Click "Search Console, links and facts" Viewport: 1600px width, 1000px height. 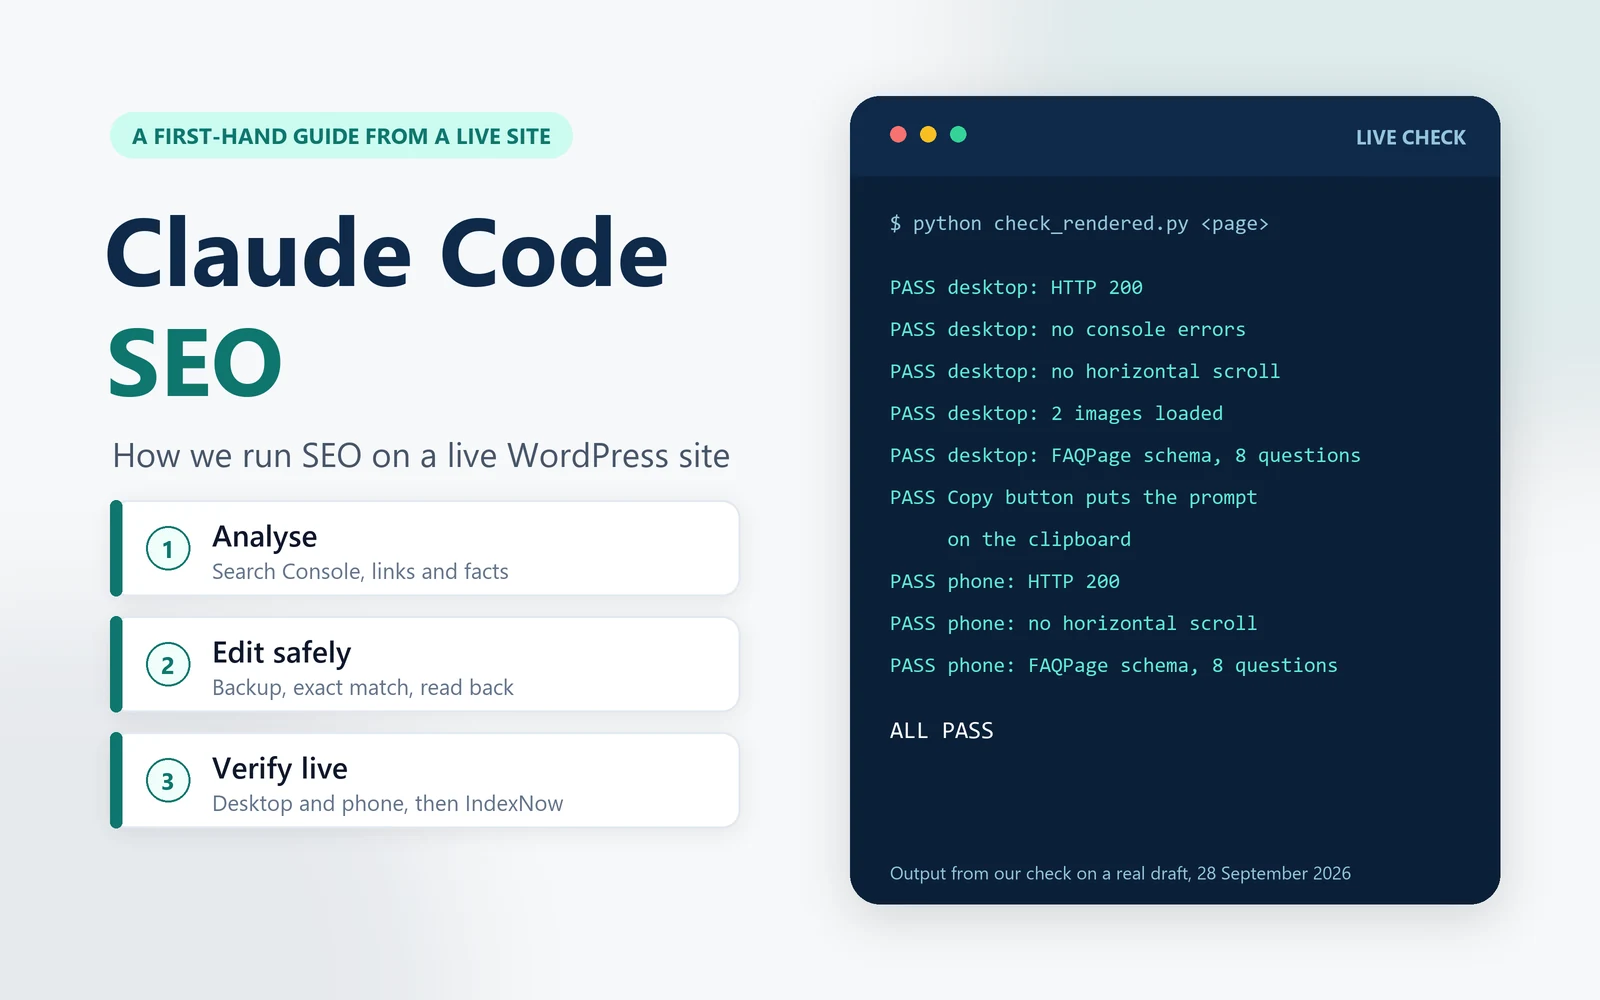[360, 571]
